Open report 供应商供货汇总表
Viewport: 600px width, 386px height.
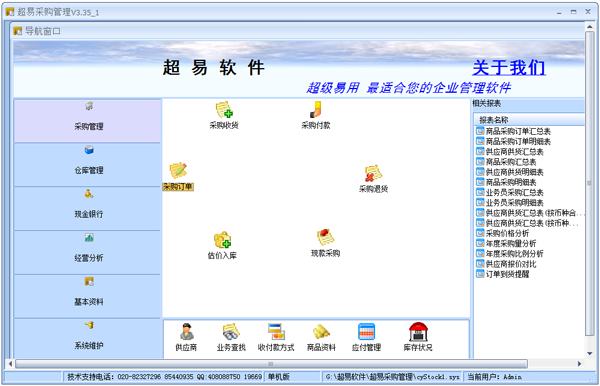tap(510, 152)
